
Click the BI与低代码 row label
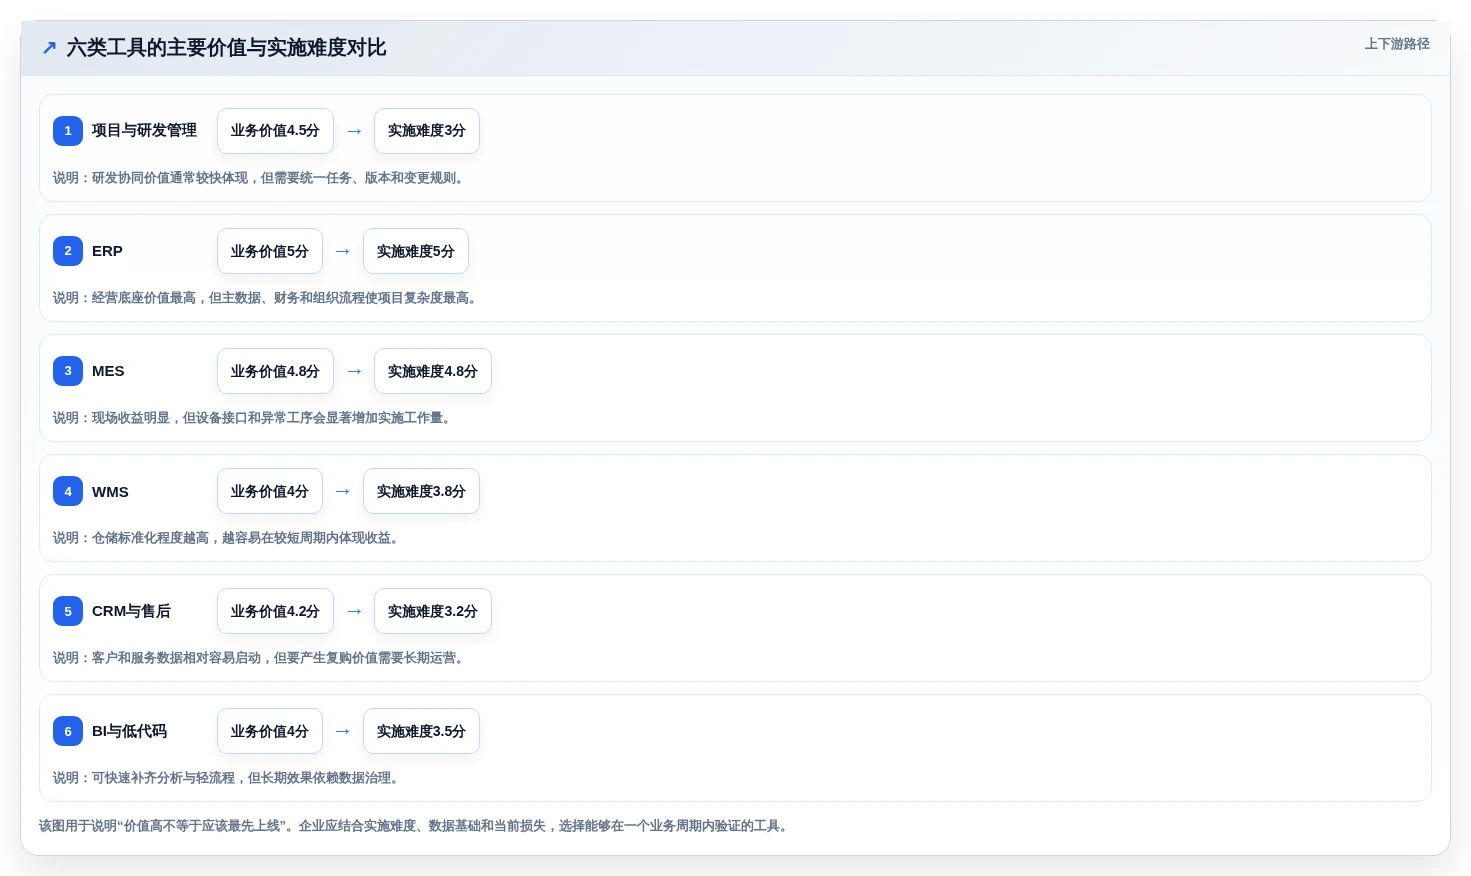click(129, 731)
